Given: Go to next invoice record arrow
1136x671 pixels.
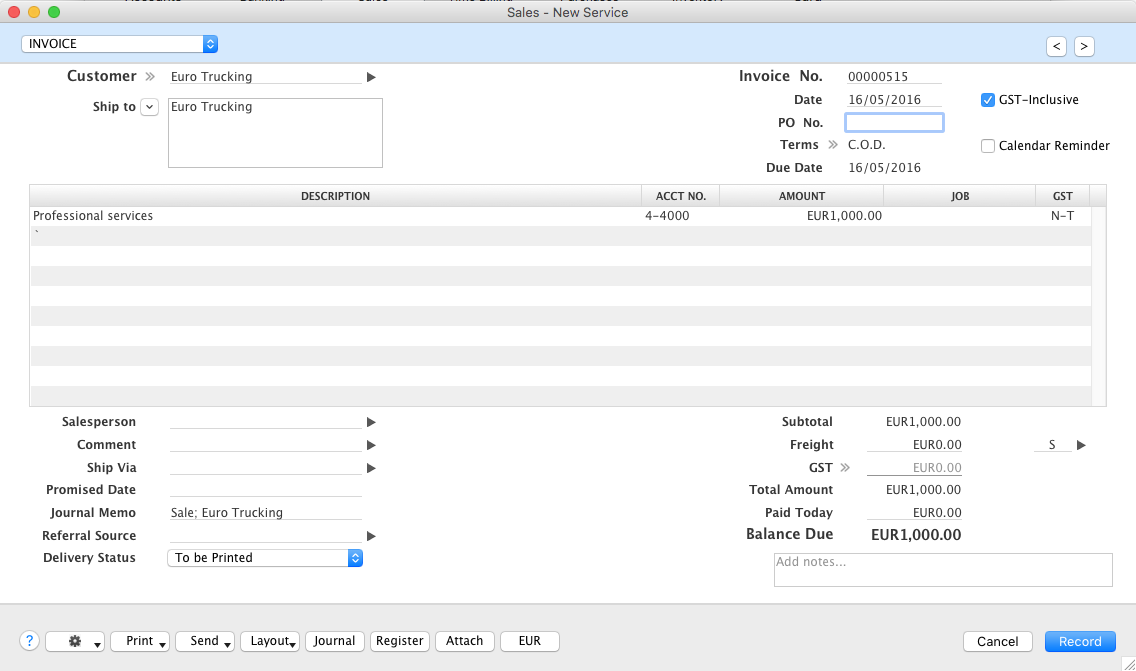Looking at the screenshot, I should [1084, 46].
